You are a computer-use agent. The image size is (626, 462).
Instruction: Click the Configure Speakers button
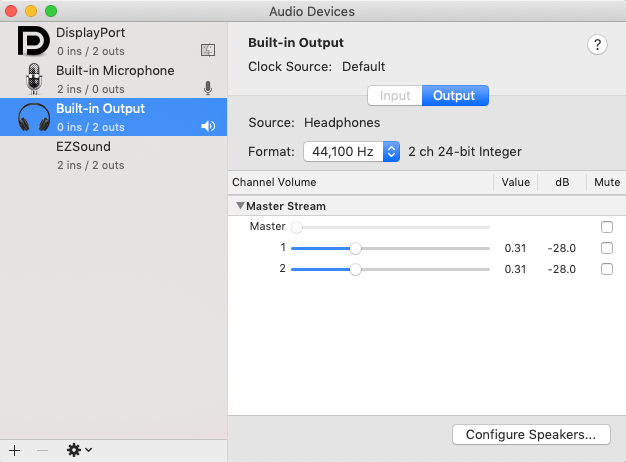(x=530, y=435)
